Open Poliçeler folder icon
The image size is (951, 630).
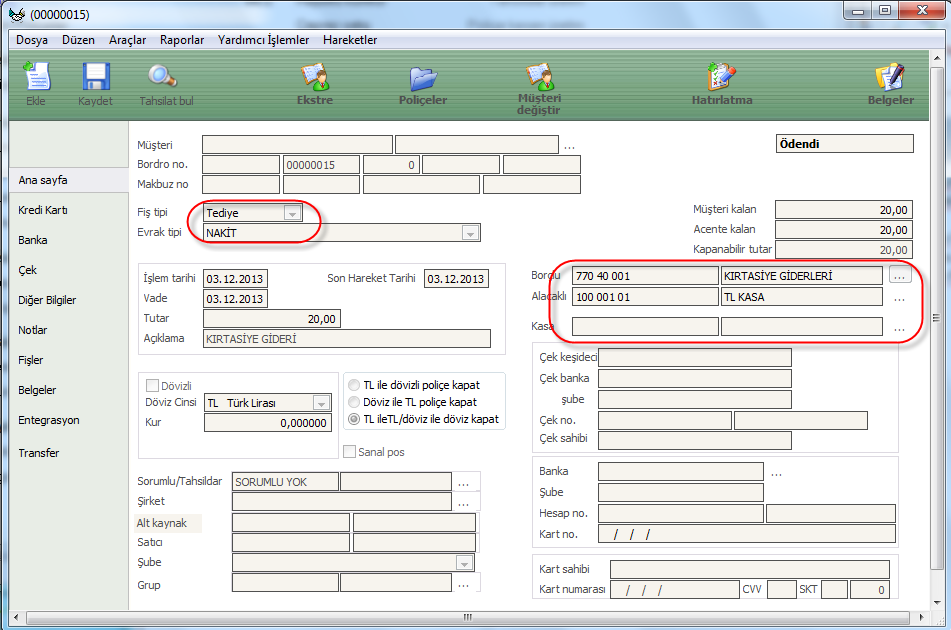[423, 78]
